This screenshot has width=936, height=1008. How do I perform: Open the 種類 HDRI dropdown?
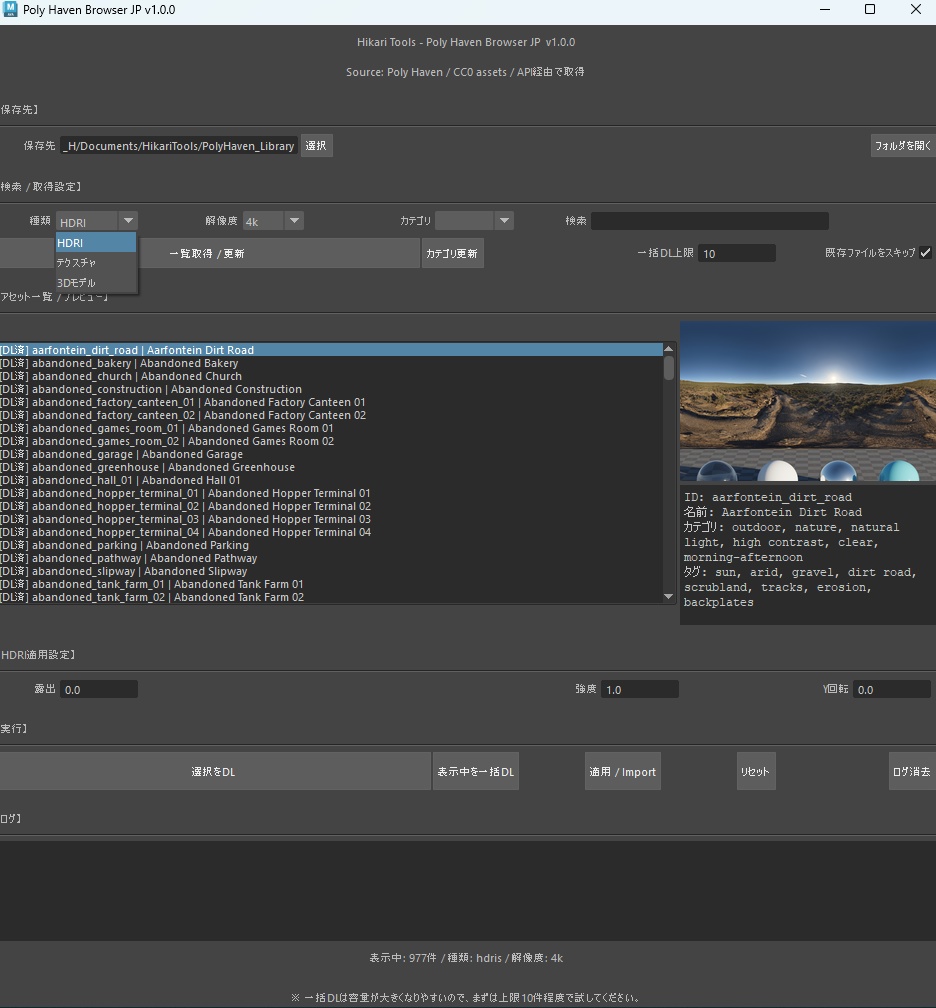click(x=96, y=221)
